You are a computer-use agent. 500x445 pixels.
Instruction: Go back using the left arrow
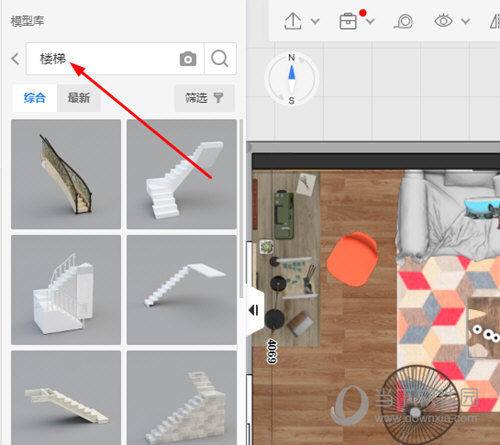pyautogui.click(x=15, y=59)
